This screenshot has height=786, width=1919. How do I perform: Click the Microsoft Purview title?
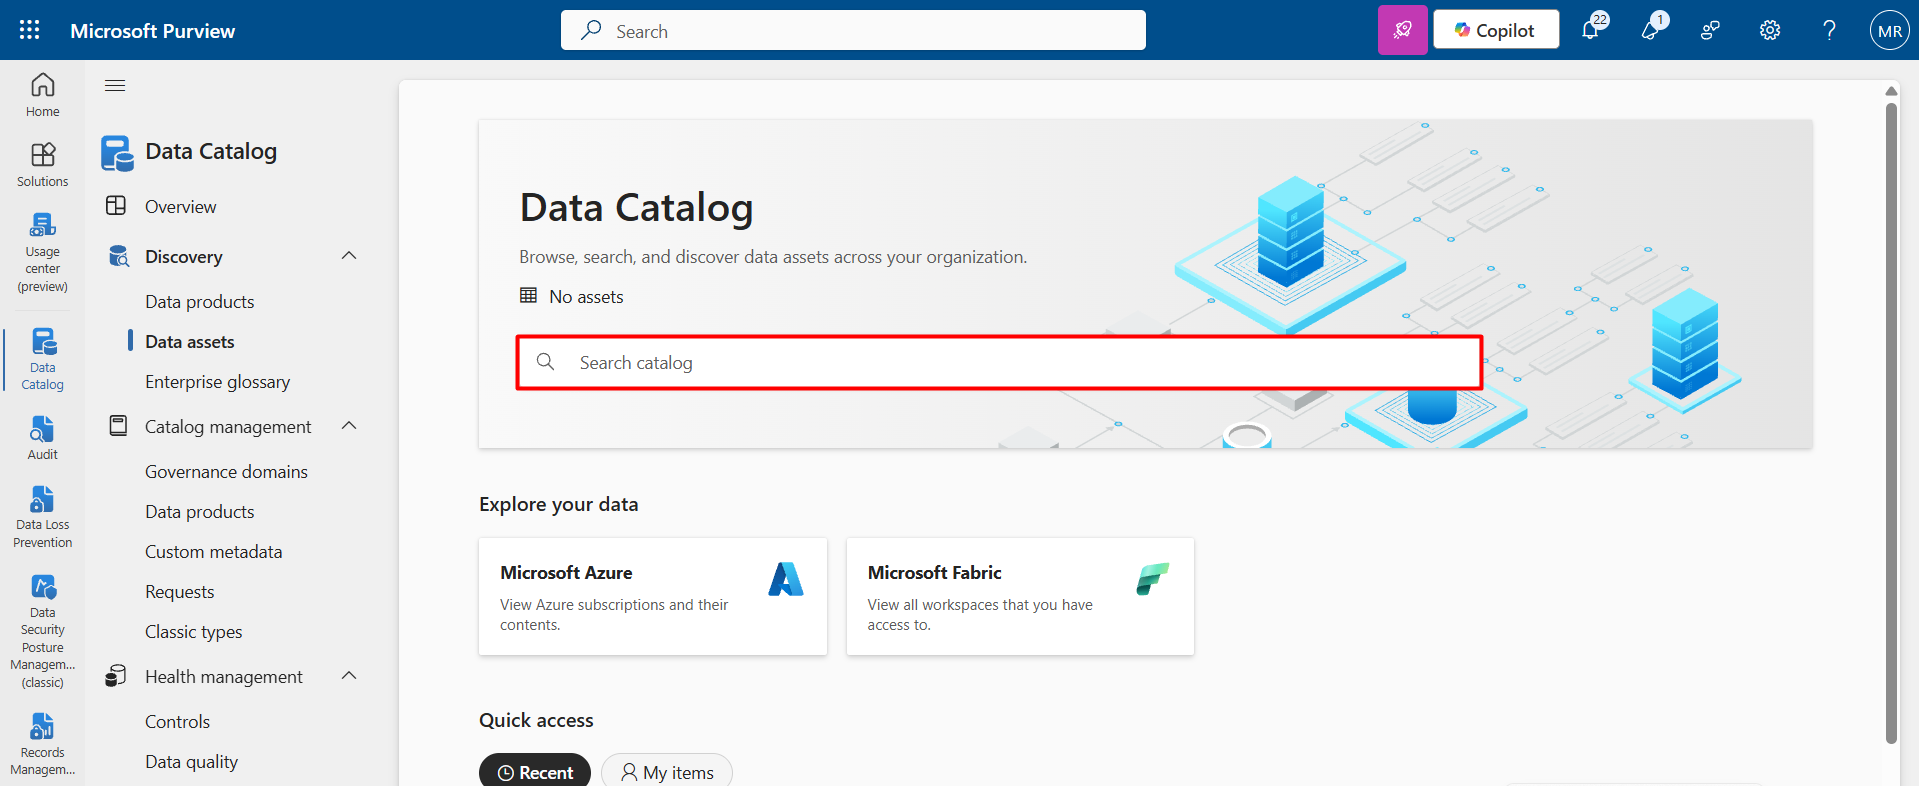click(152, 31)
